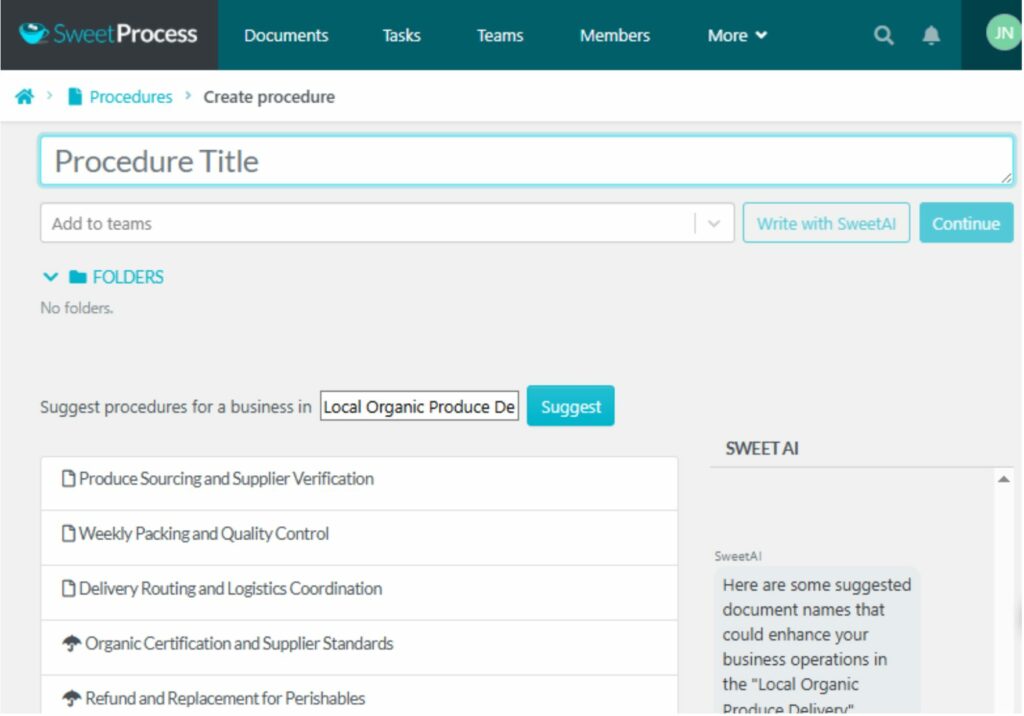Click the FOLDERS label

tap(128, 277)
